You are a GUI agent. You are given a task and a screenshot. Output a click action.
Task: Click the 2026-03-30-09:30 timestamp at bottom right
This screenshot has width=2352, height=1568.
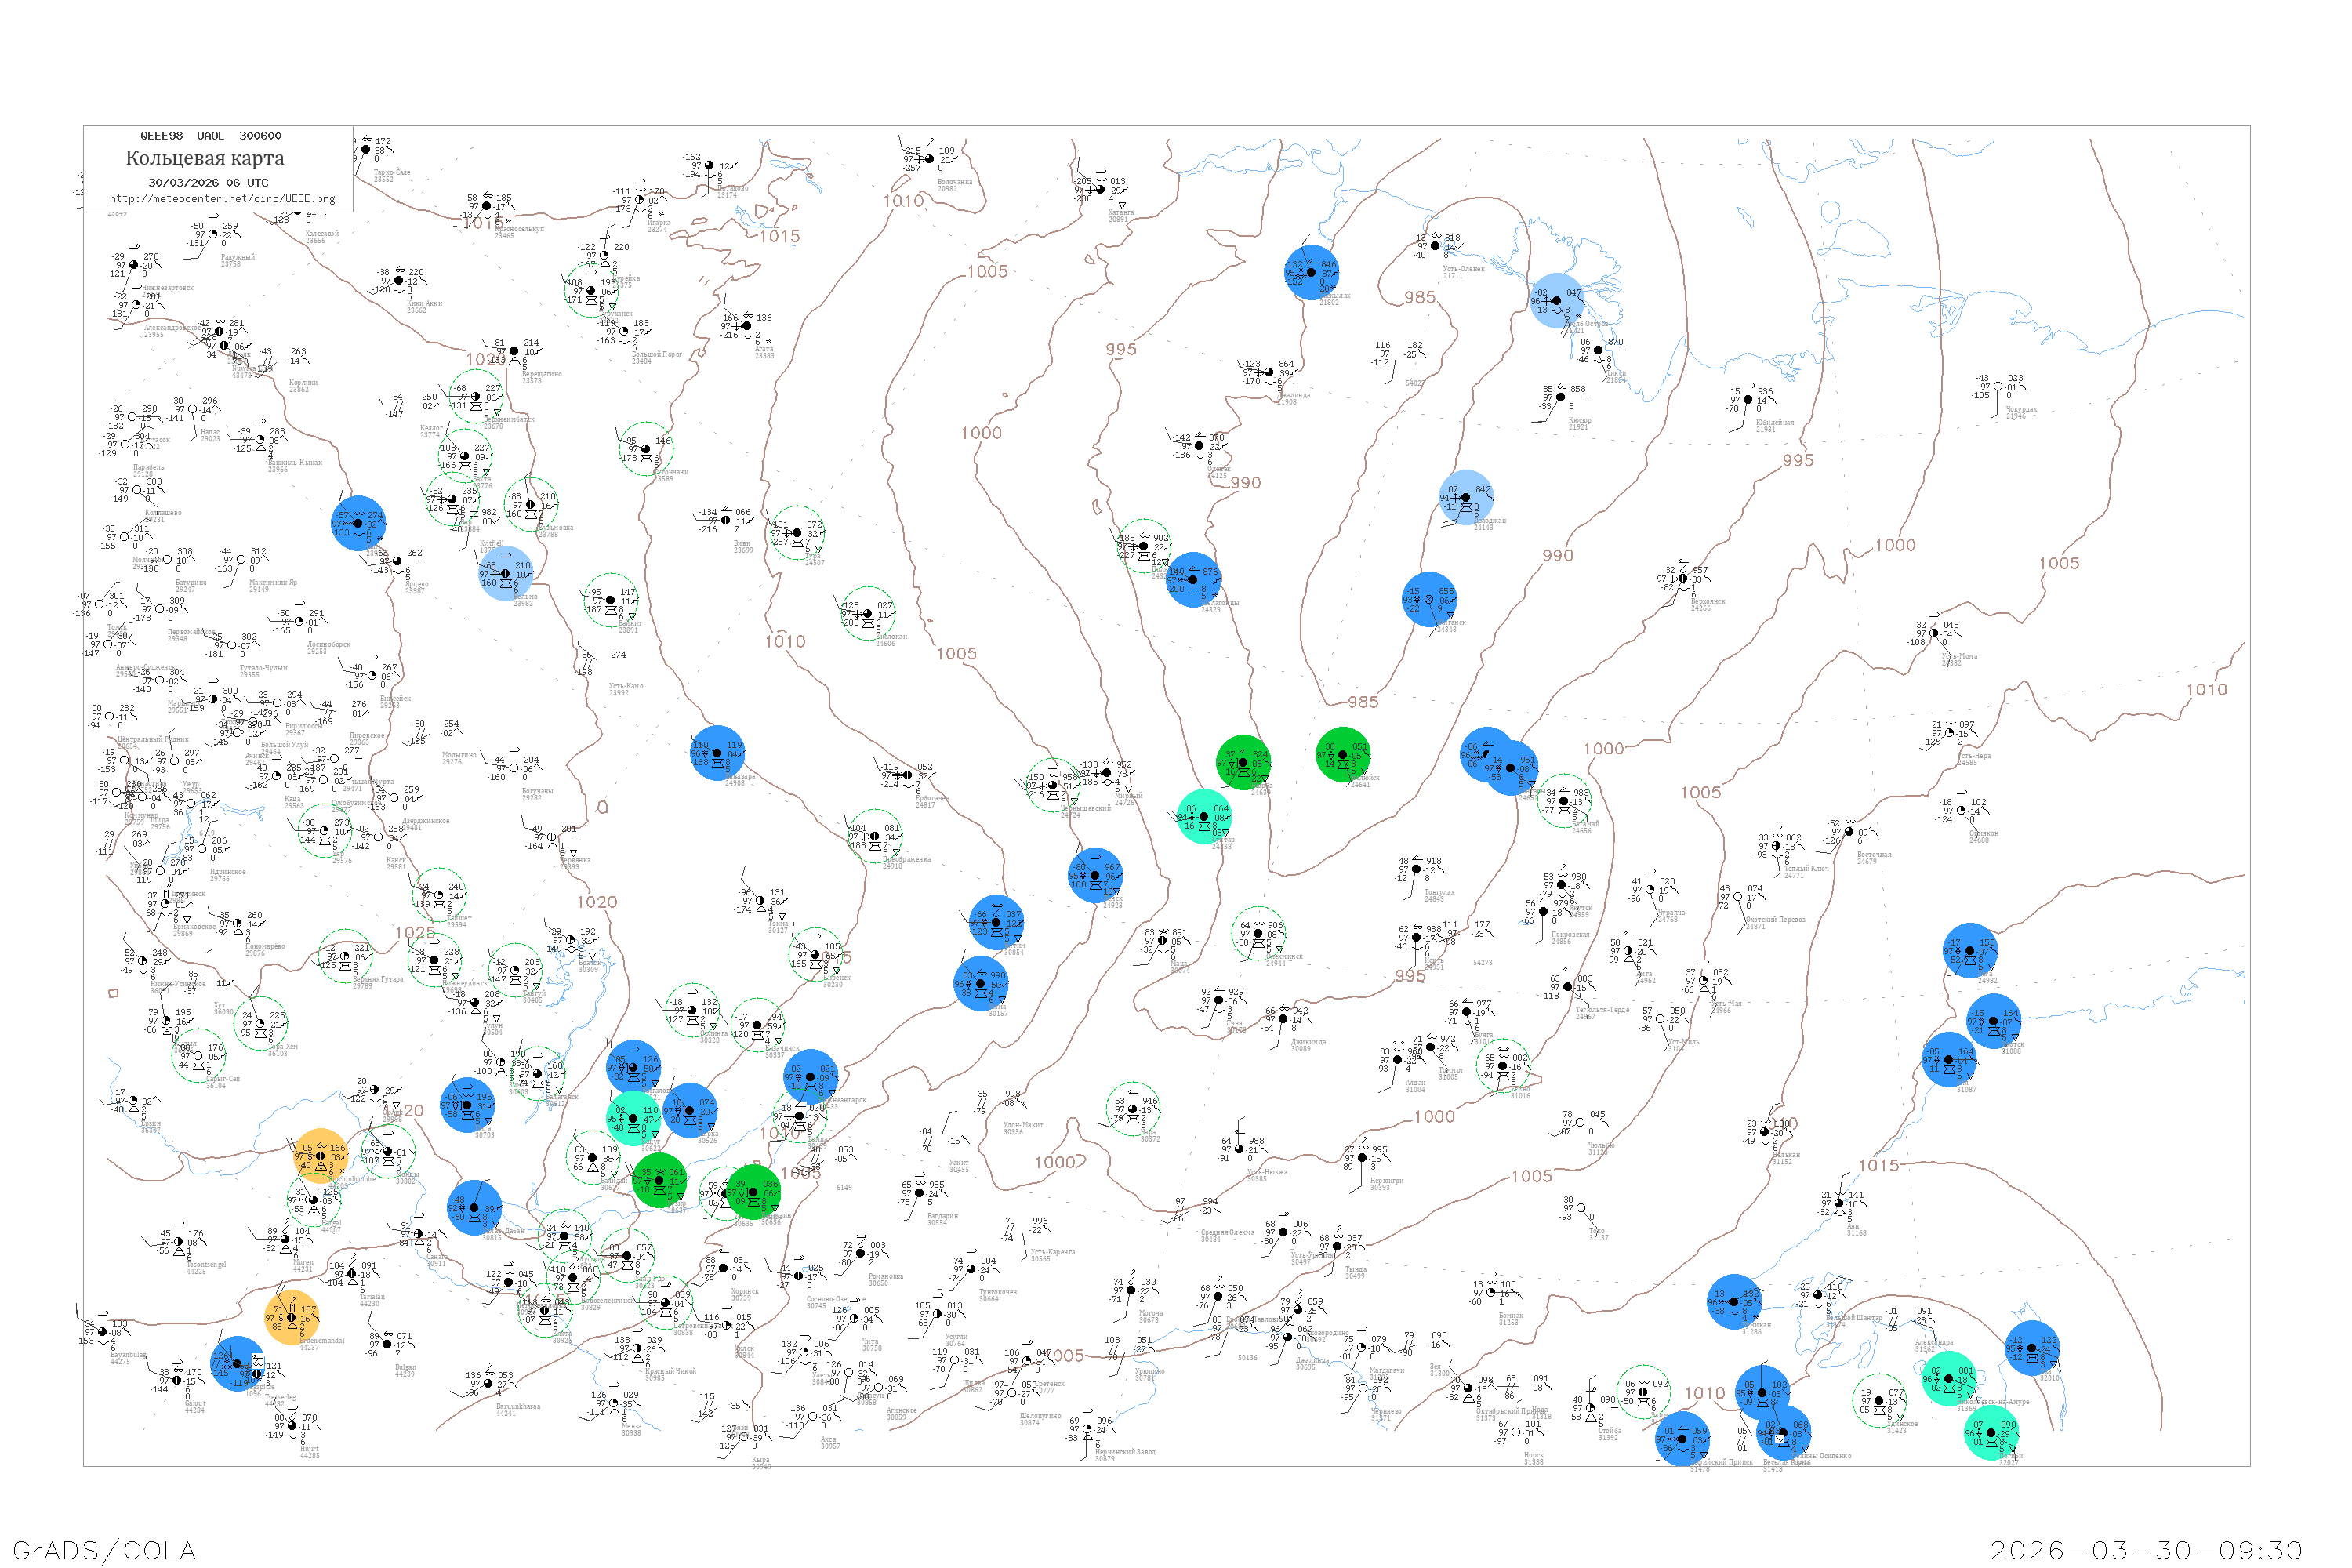pyautogui.click(x=2146, y=1549)
